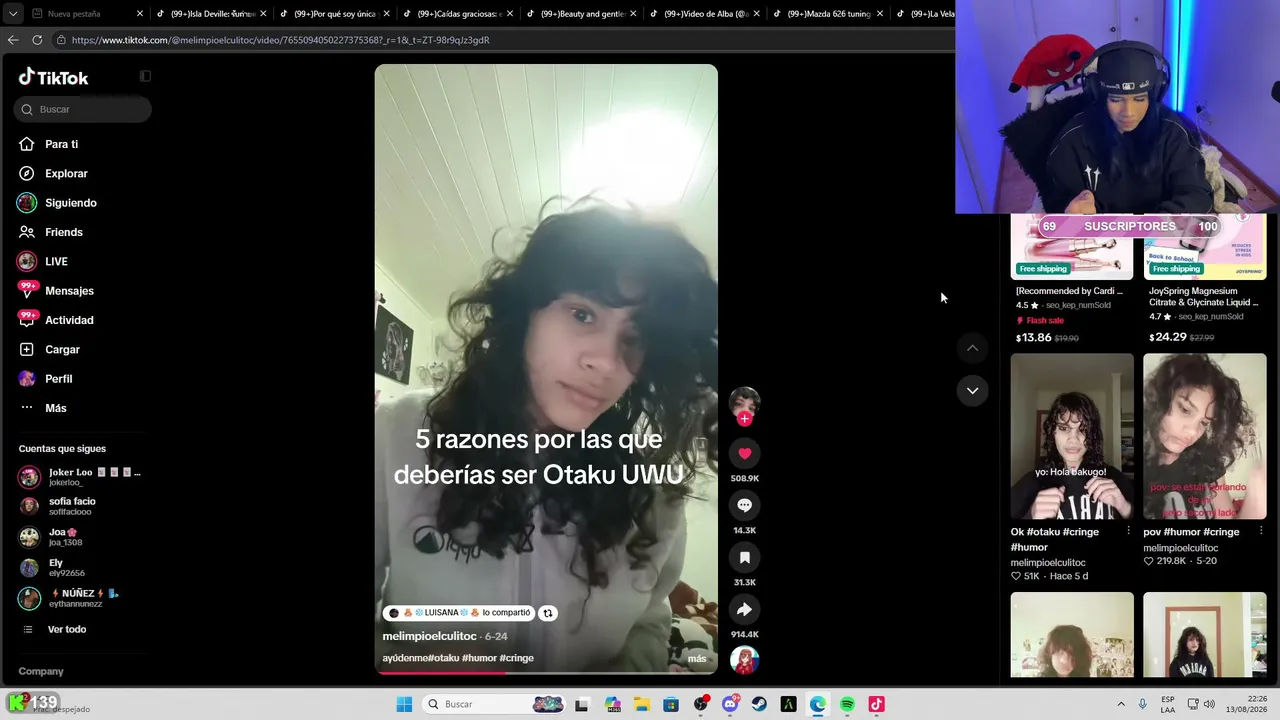Play the yo: Hola Bakugo! thumbnail

[1072, 437]
